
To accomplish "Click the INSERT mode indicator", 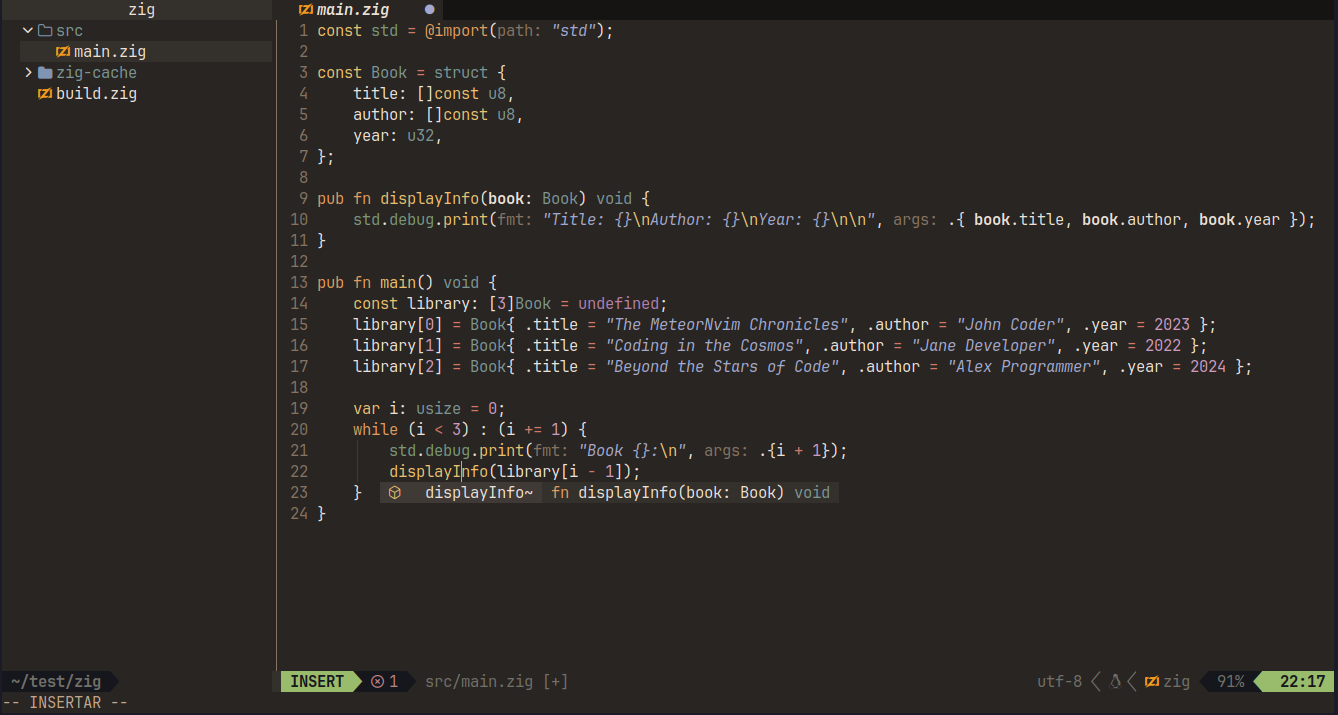I will click(317, 682).
